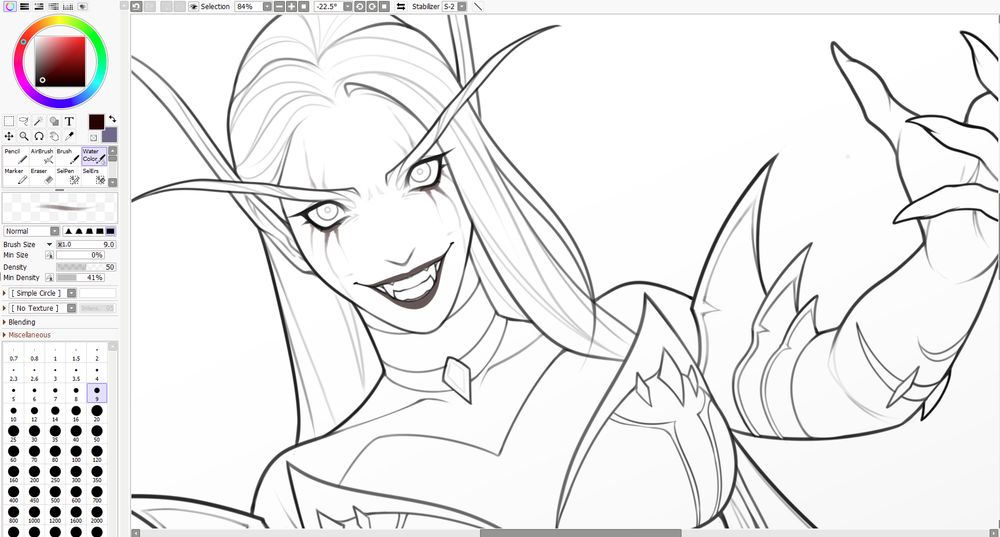1000x537 pixels.
Task: Choose the Brush tool
Action: pos(68,156)
